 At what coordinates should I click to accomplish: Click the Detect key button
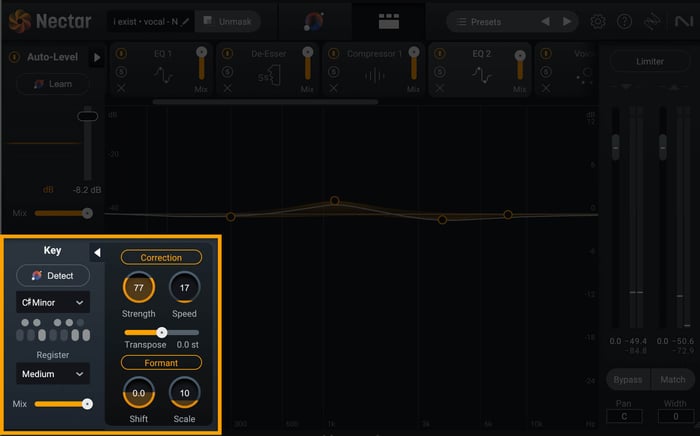tap(53, 276)
